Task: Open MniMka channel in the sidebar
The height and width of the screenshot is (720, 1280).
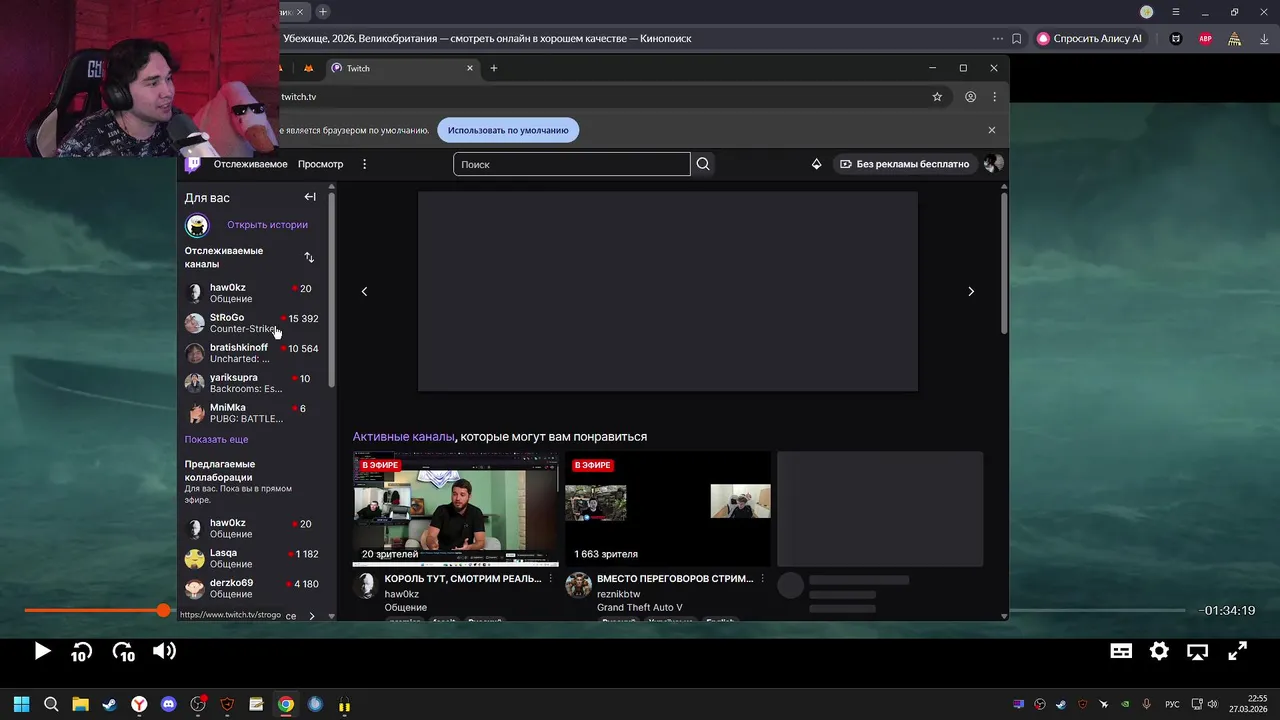Action: [252, 413]
